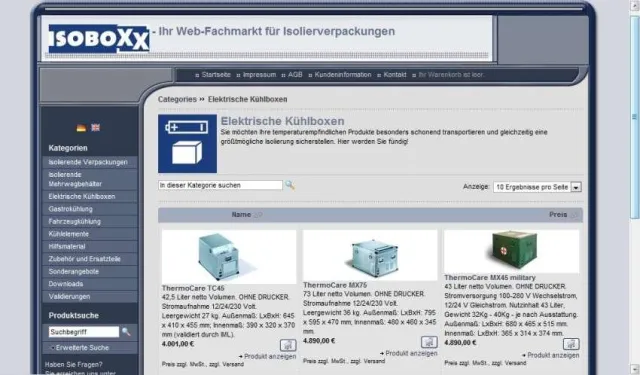Focus the Suchbegriff search field
640x375 pixels.
click(x=84, y=332)
